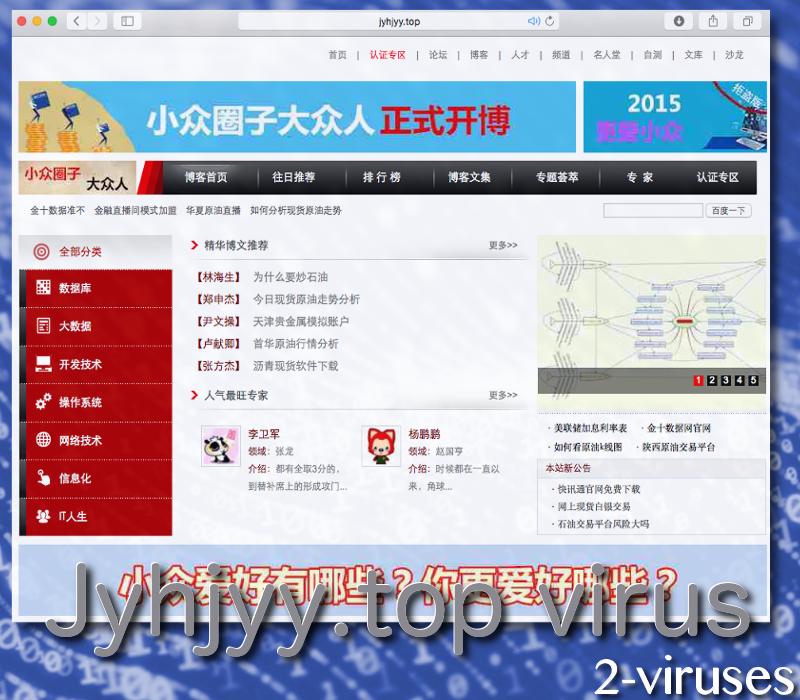Show all tabs with the tab overview icon

(747, 21)
